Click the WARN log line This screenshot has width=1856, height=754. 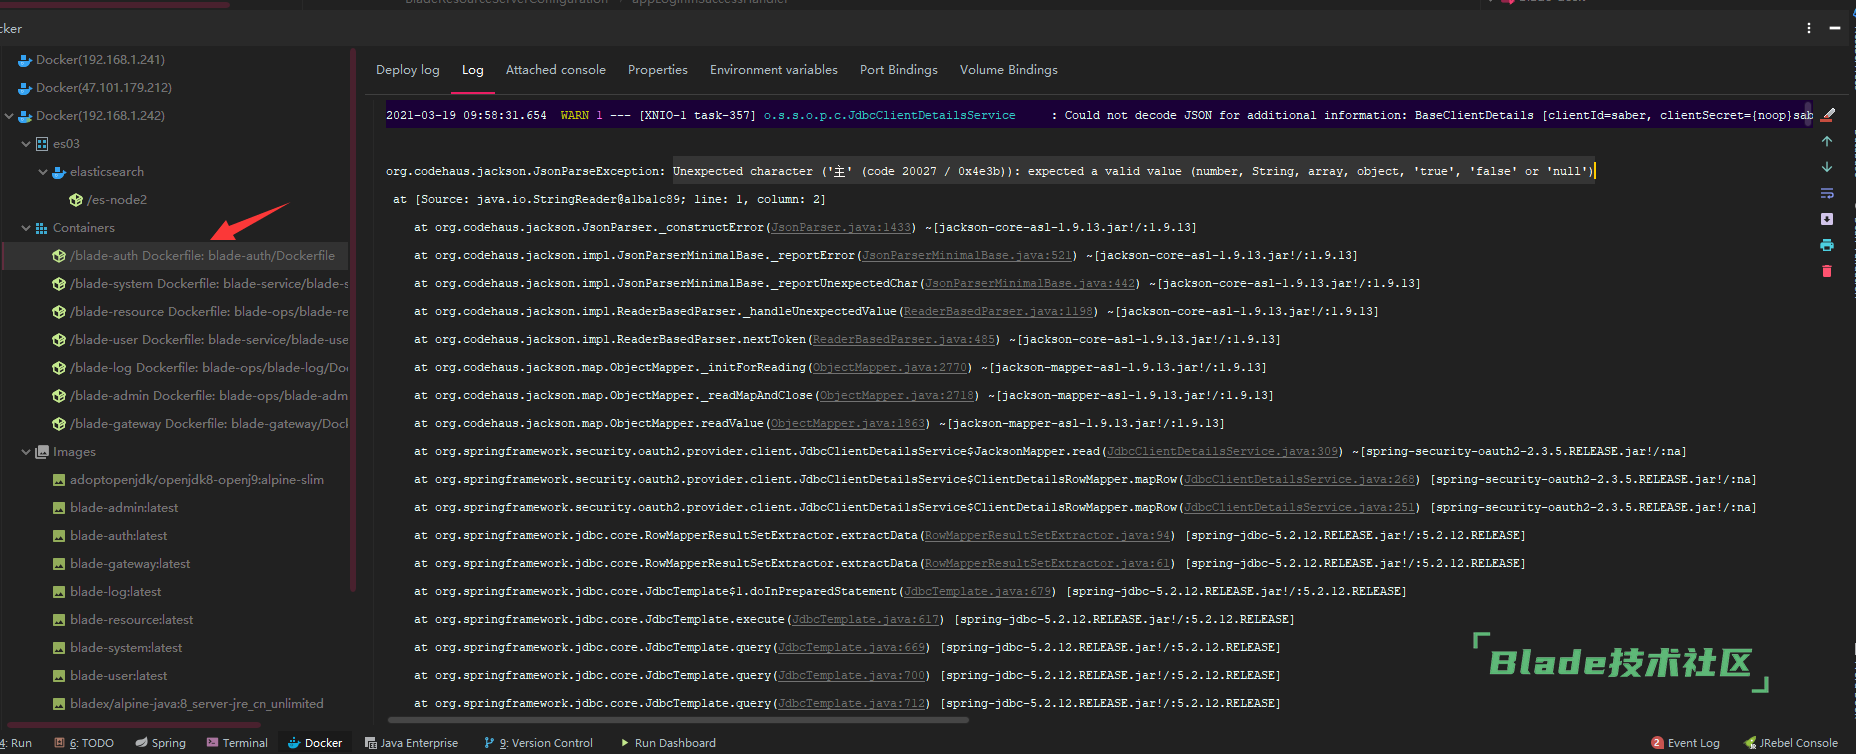point(1098,115)
